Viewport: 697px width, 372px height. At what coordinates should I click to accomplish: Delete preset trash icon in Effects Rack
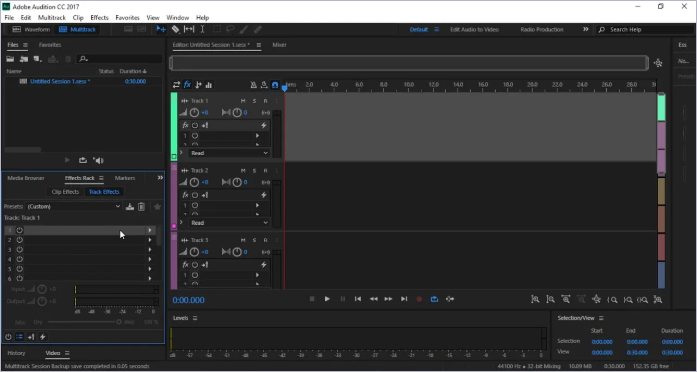click(141, 207)
